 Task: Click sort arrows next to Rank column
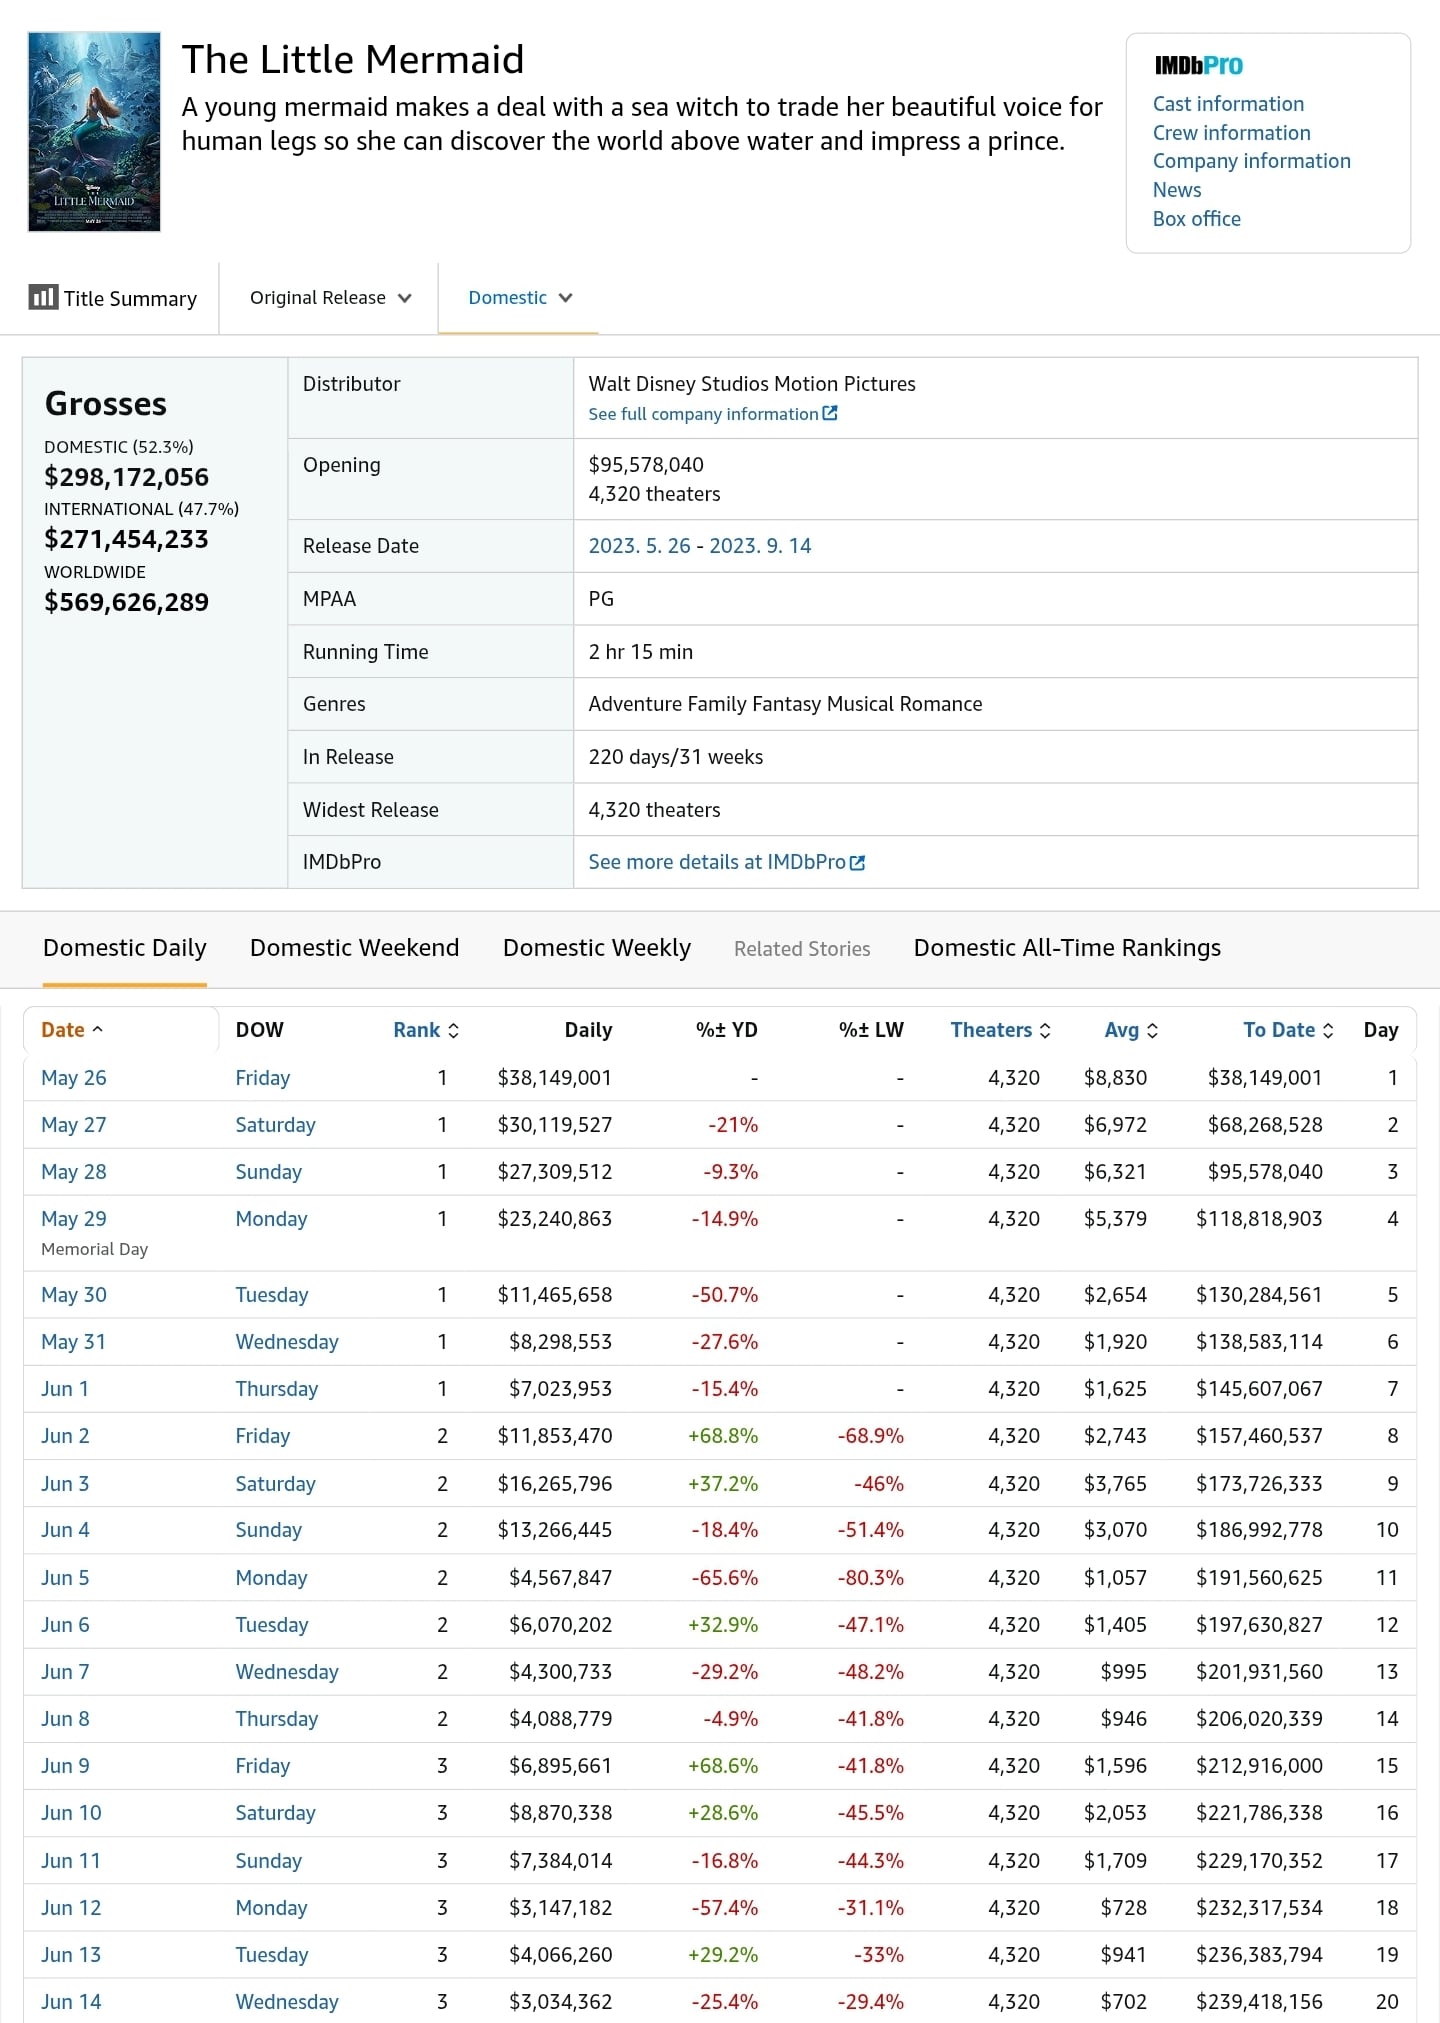tap(453, 1030)
